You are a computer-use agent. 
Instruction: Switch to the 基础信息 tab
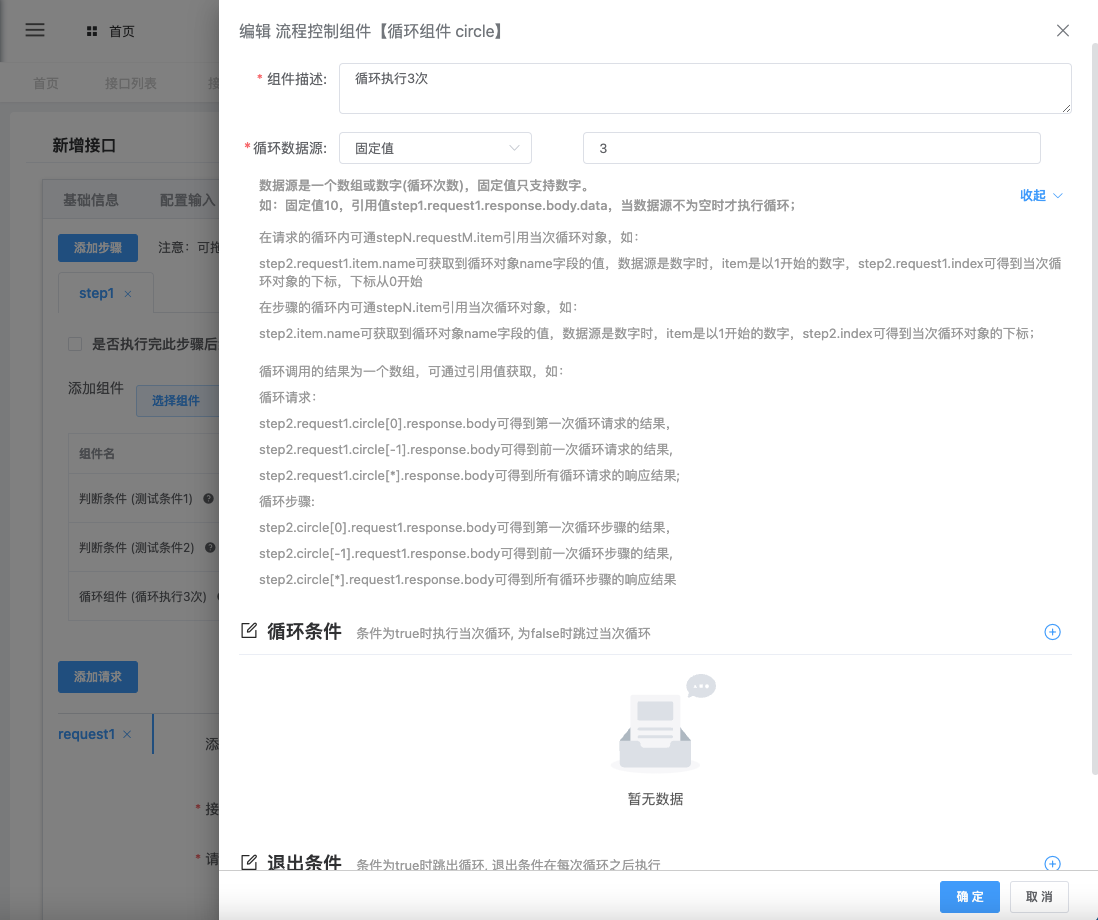(91, 200)
